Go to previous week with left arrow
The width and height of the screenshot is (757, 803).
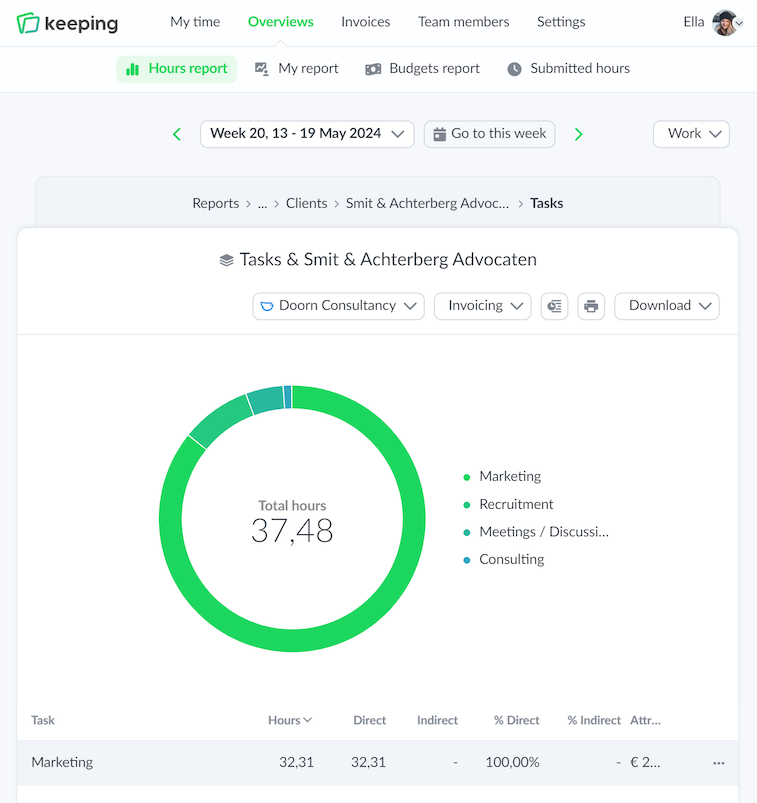tap(177, 134)
